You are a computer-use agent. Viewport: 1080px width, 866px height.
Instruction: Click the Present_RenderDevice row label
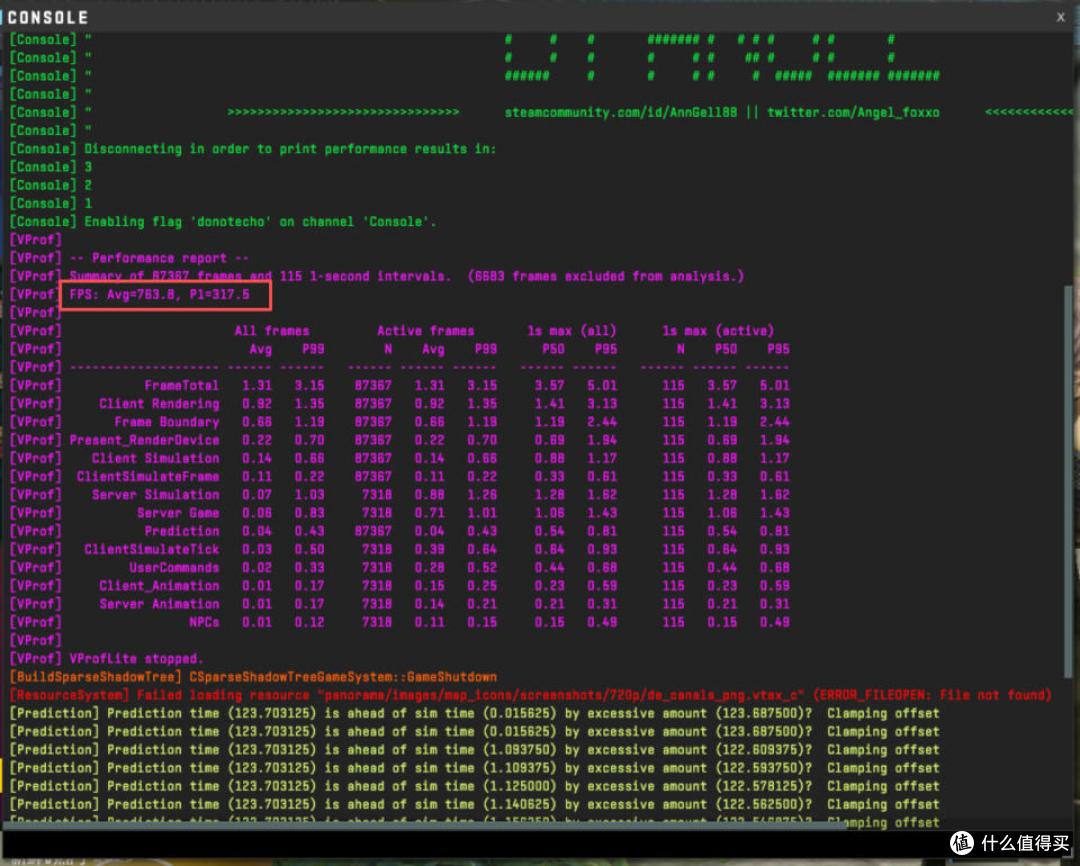tap(145, 440)
